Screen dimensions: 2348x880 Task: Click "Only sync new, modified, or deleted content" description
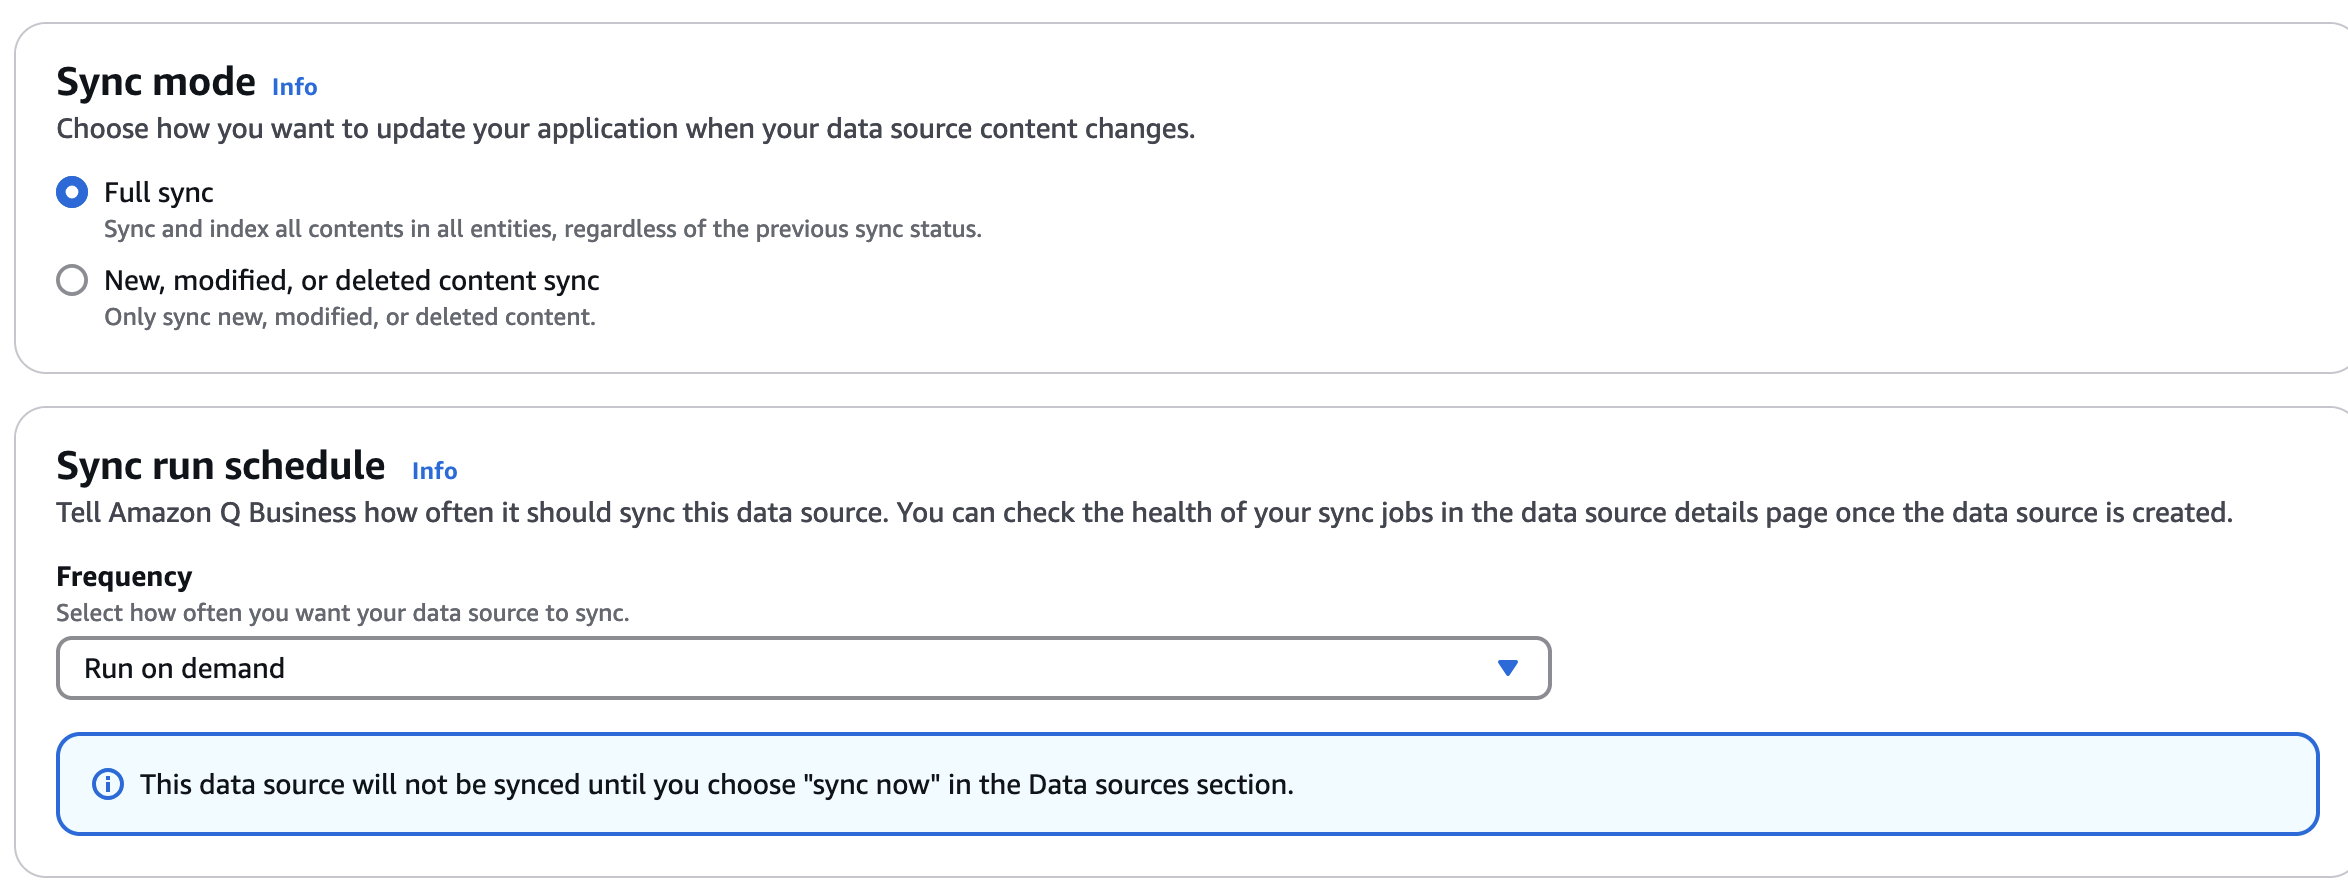(349, 317)
